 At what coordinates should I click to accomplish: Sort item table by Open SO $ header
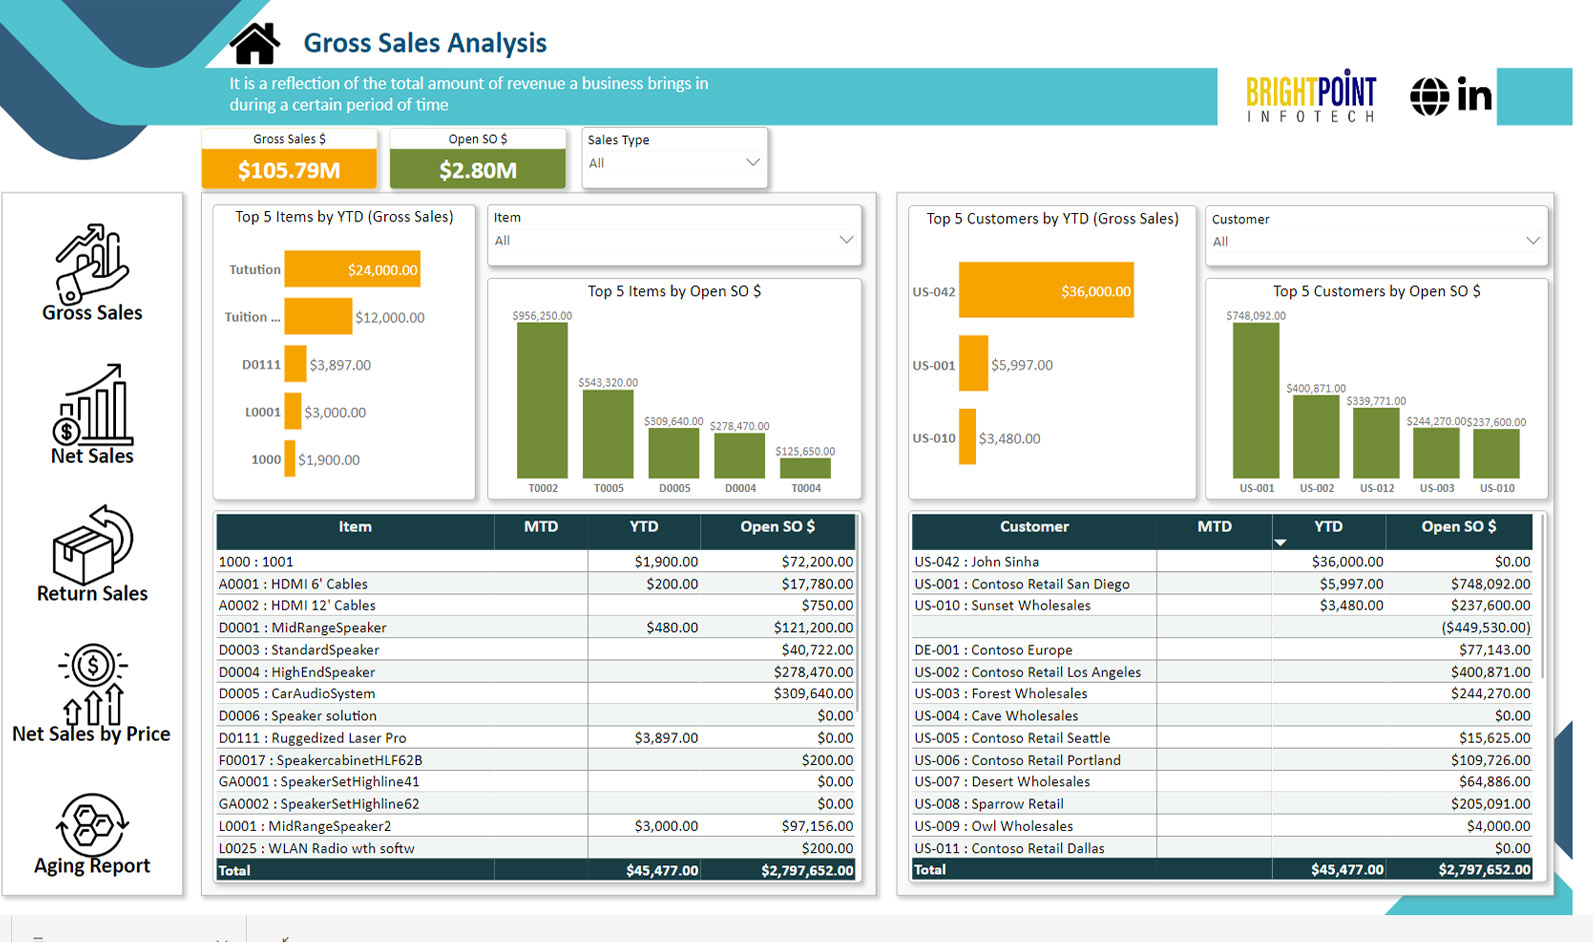tap(777, 527)
